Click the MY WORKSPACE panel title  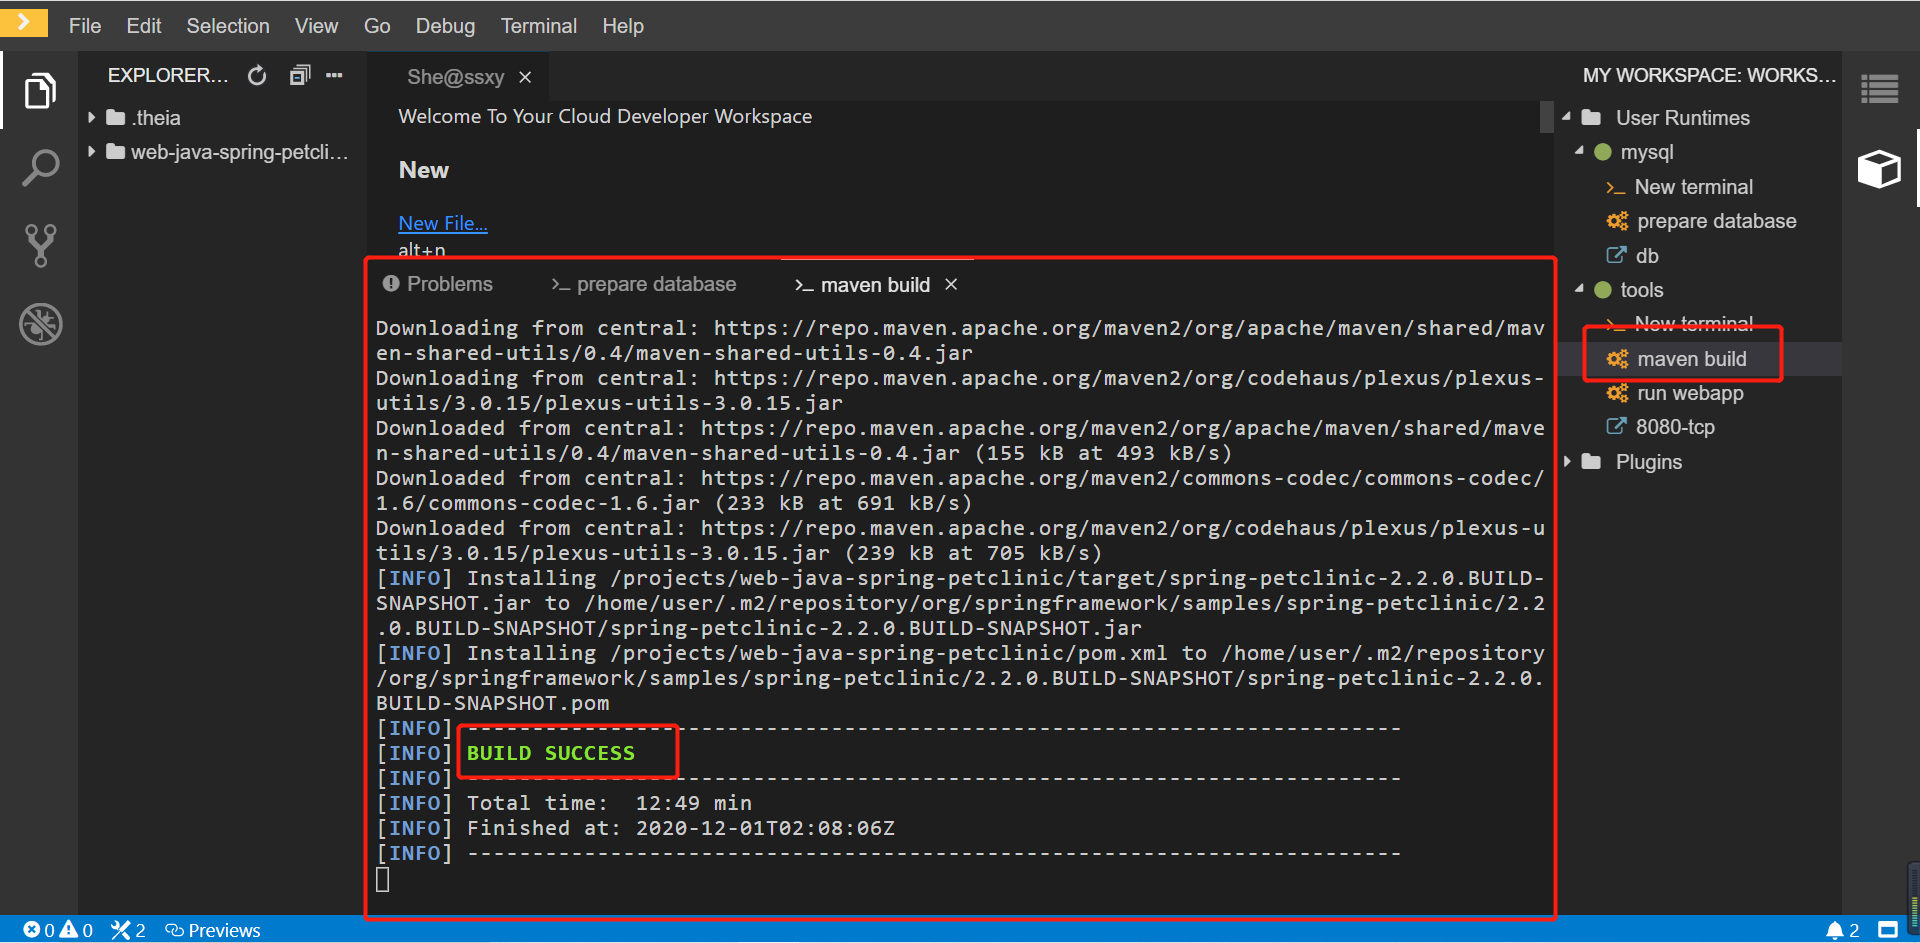pos(1708,75)
